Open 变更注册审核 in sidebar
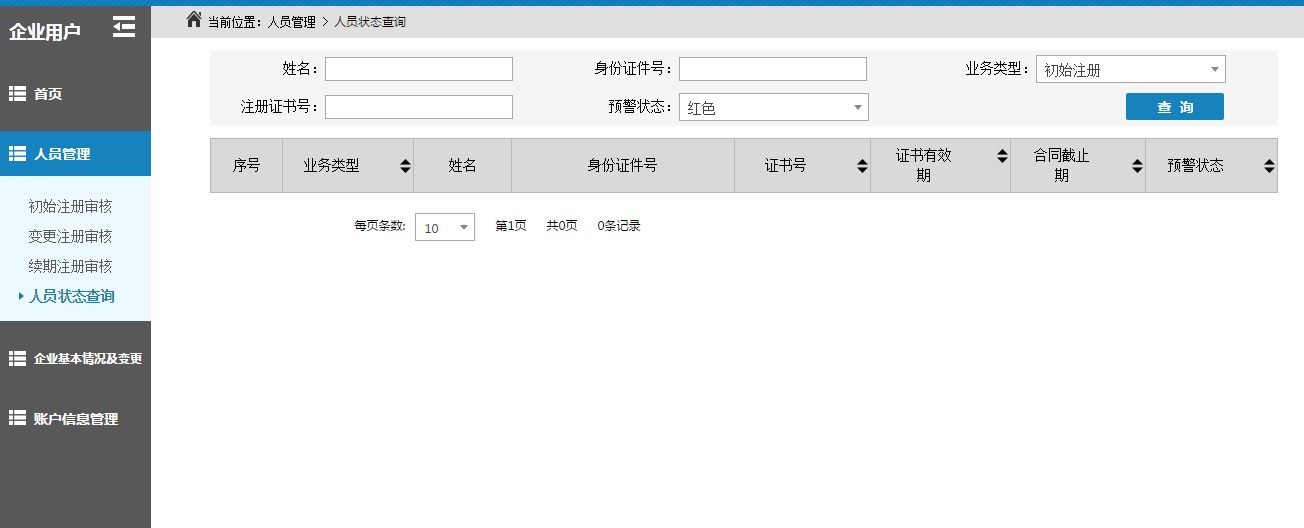This screenshot has width=1304, height=528. tap(70, 237)
